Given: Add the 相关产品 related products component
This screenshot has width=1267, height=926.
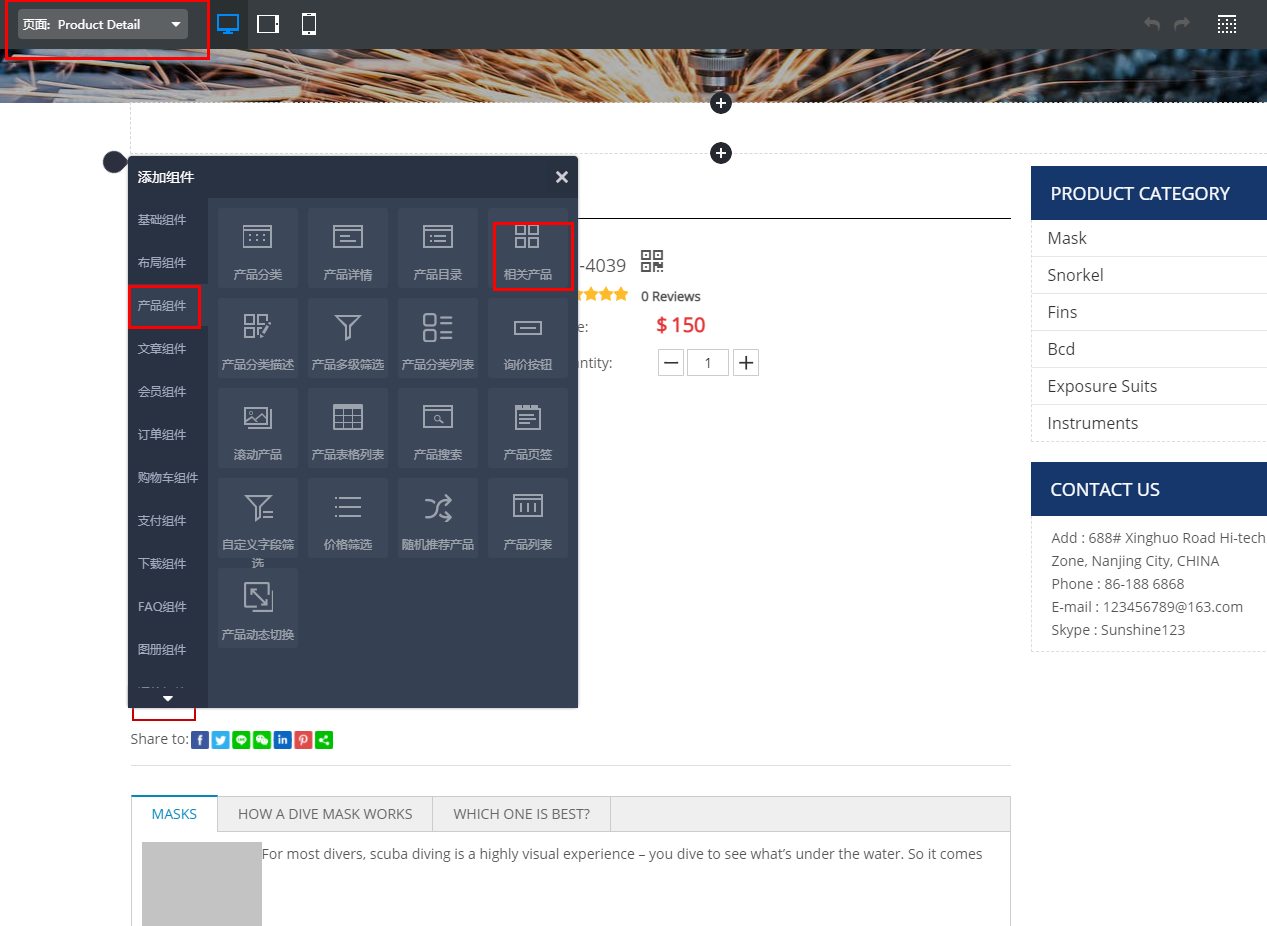Looking at the screenshot, I should click(527, 248).
